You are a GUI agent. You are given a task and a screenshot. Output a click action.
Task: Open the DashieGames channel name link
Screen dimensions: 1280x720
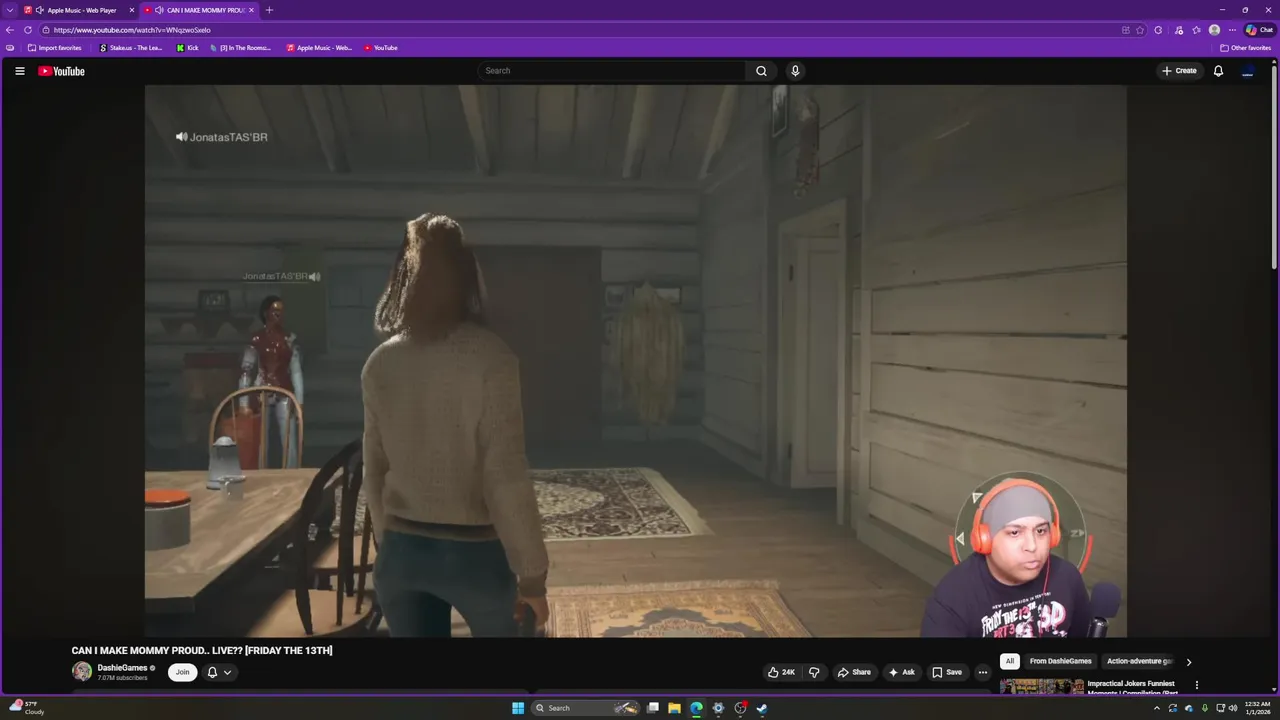click(x=122, y=667)
